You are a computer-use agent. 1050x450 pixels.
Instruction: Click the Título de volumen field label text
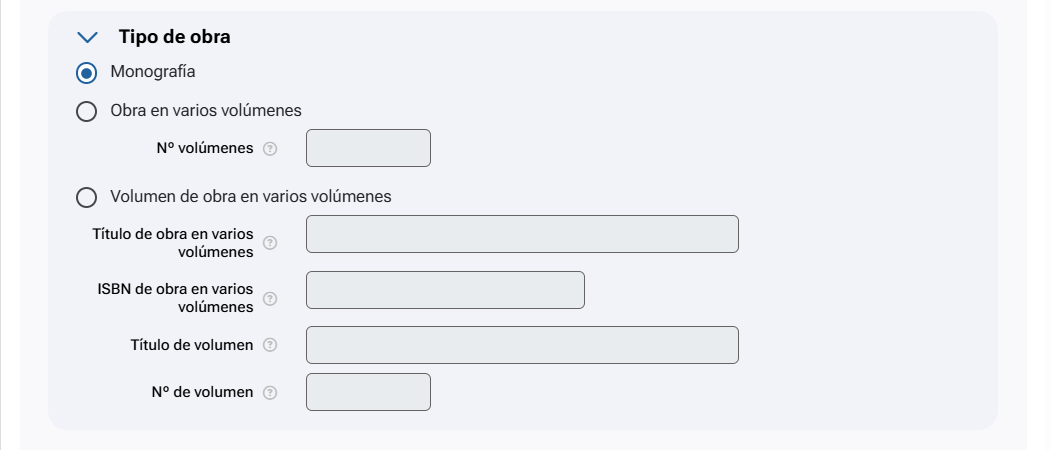tap(192, 345)
